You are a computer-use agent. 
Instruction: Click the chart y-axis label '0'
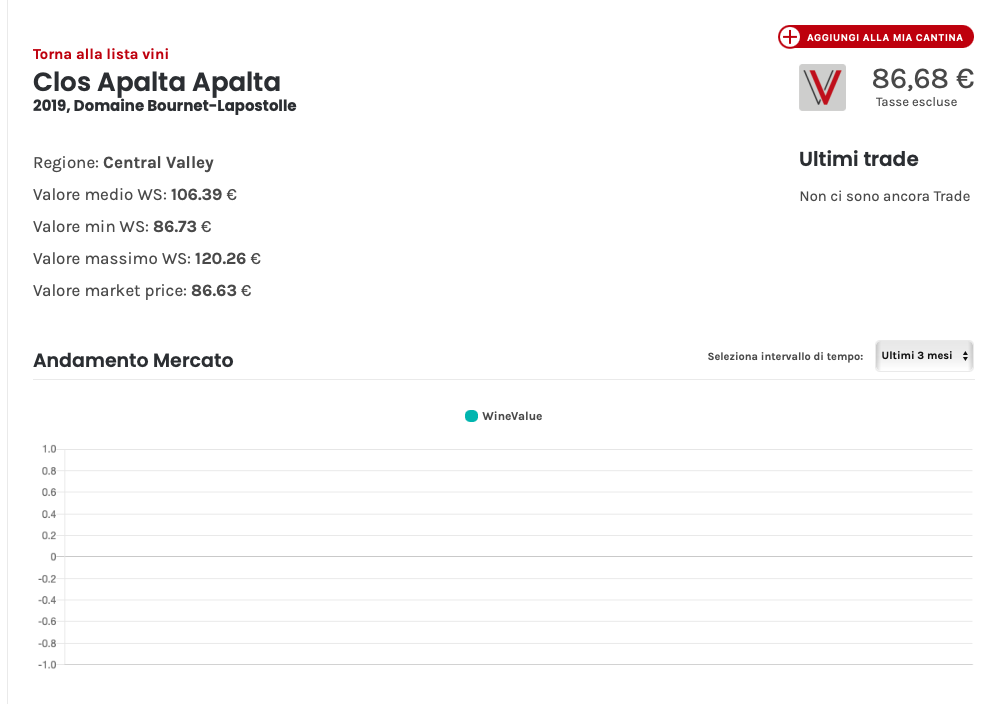click(53, 557)
